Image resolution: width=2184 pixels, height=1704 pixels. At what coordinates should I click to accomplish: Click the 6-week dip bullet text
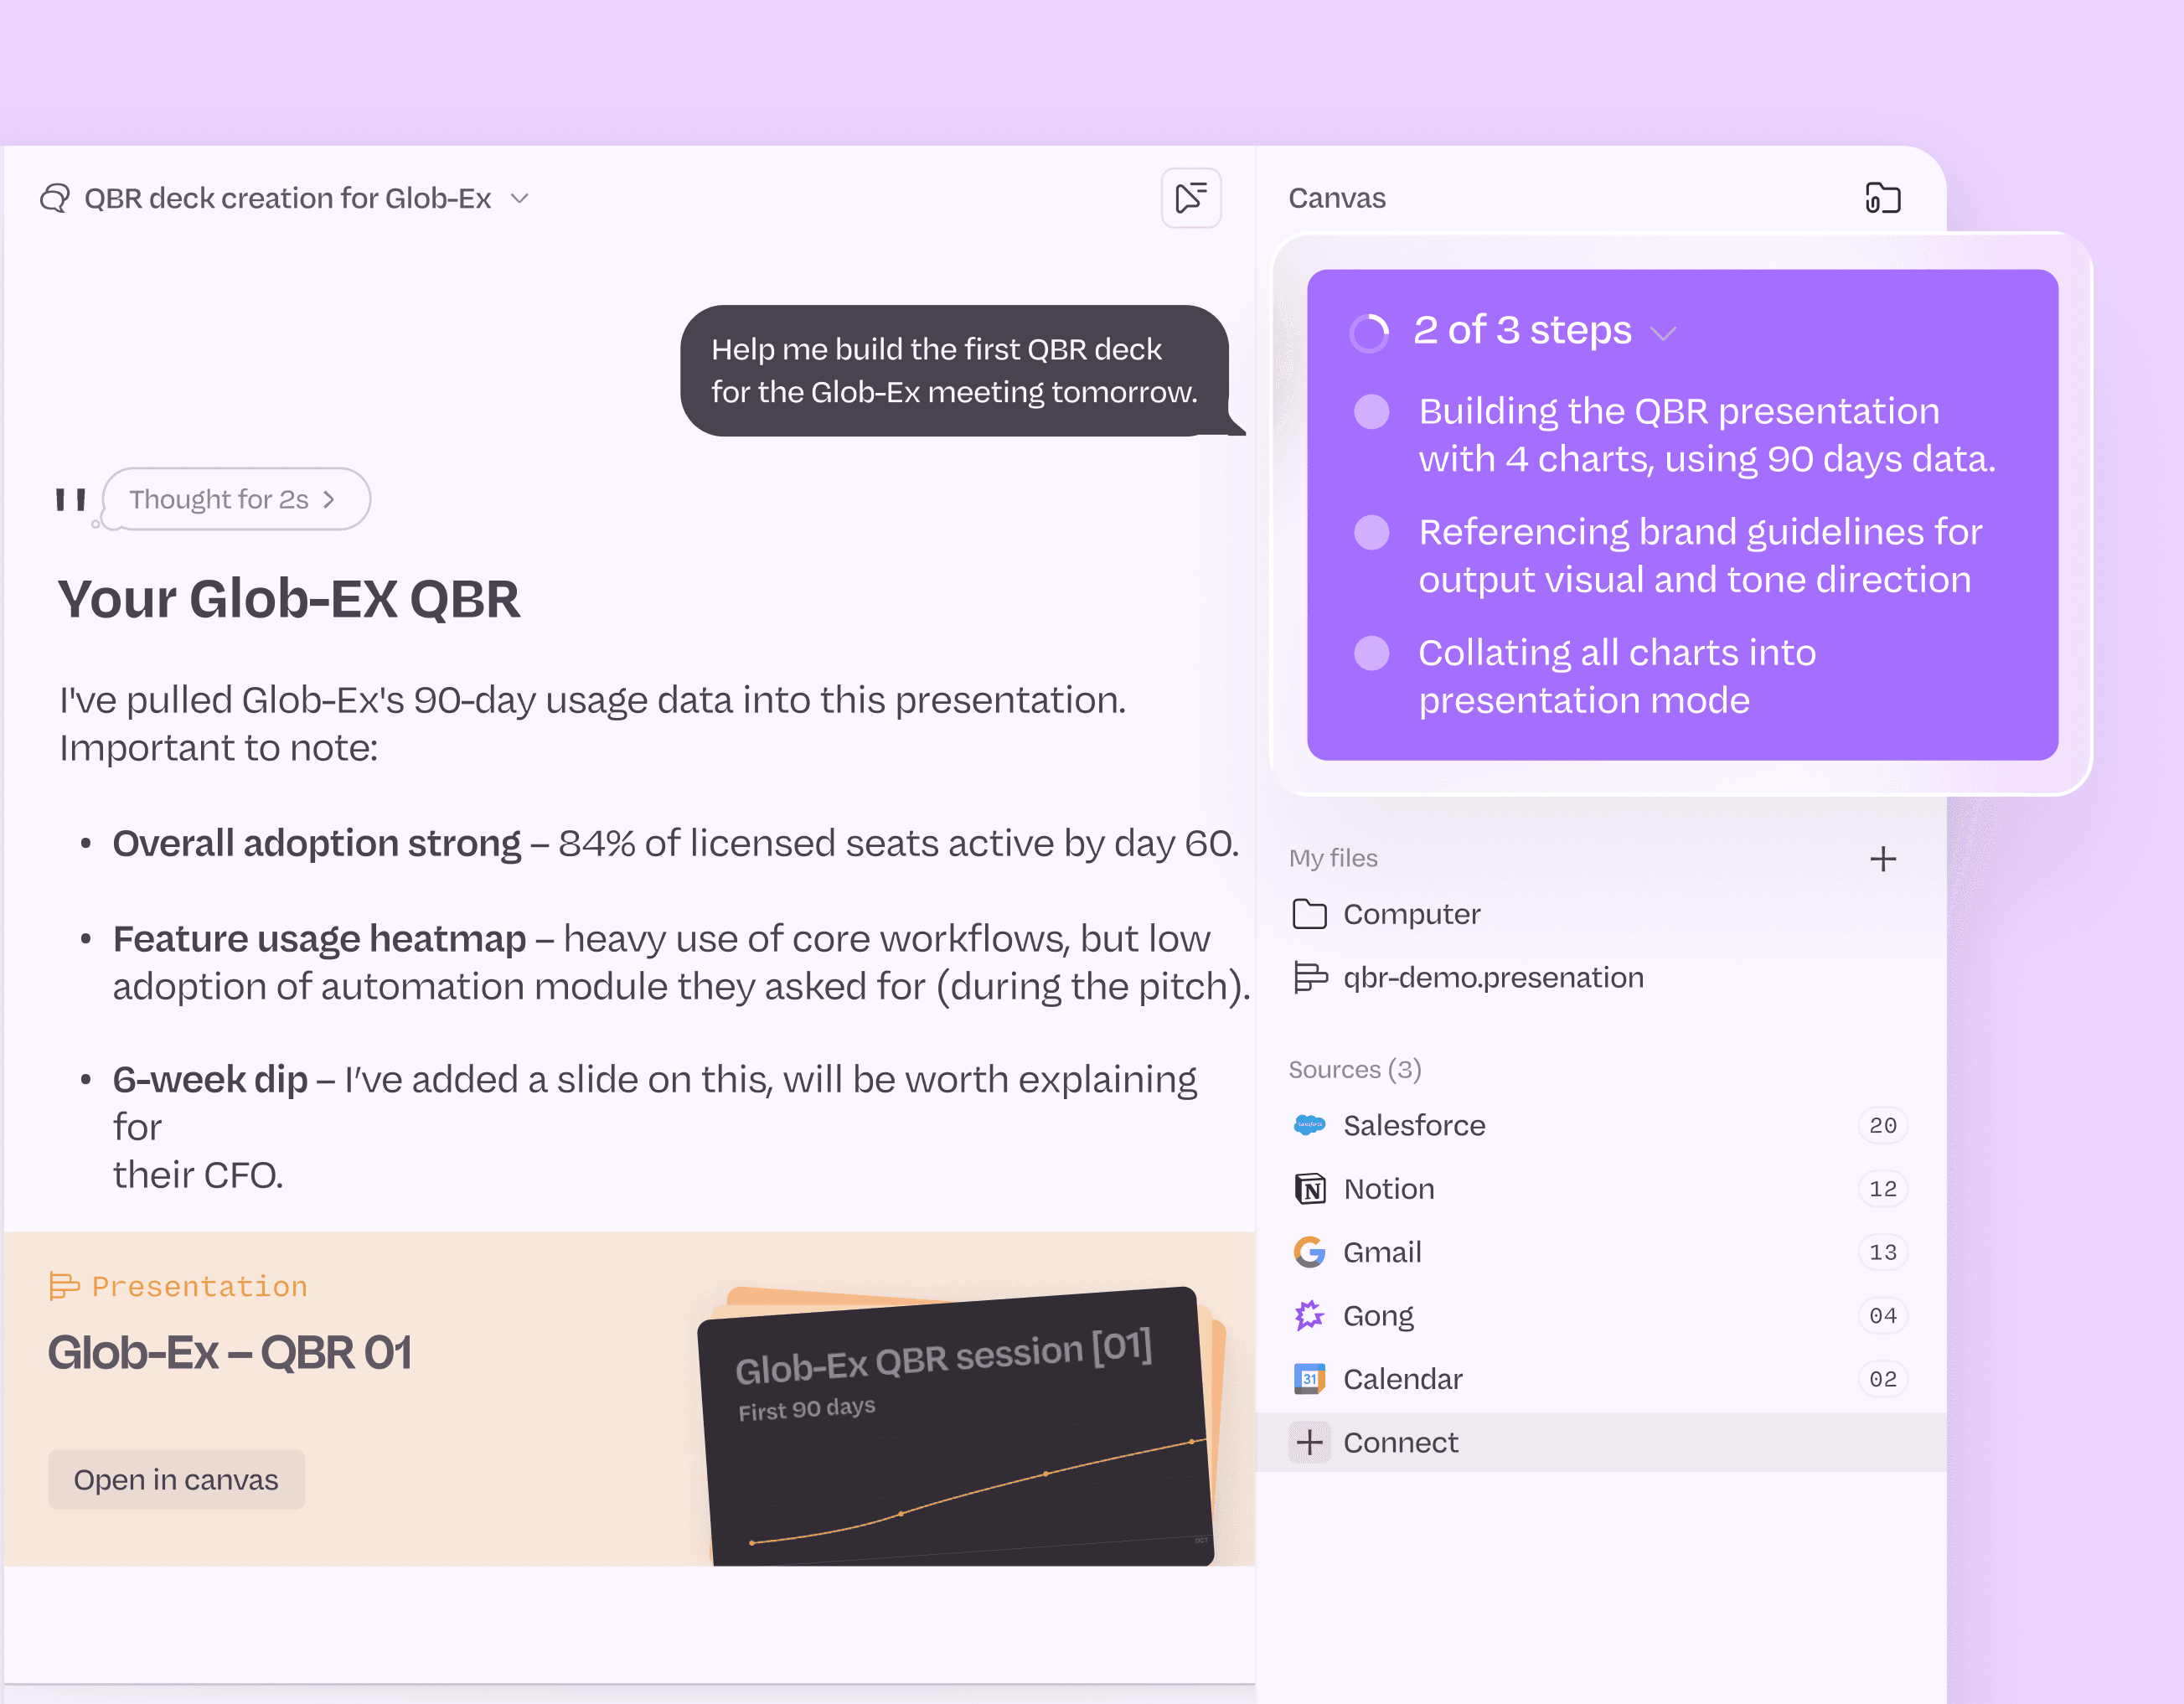pos(654,1127)
